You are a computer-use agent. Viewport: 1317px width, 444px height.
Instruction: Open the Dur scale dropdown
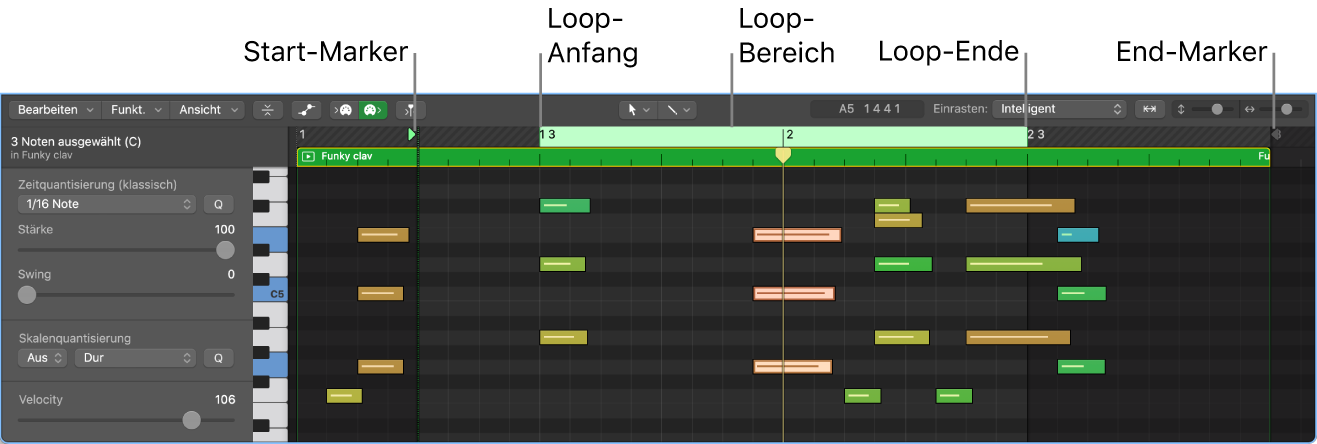click(135, 358)
